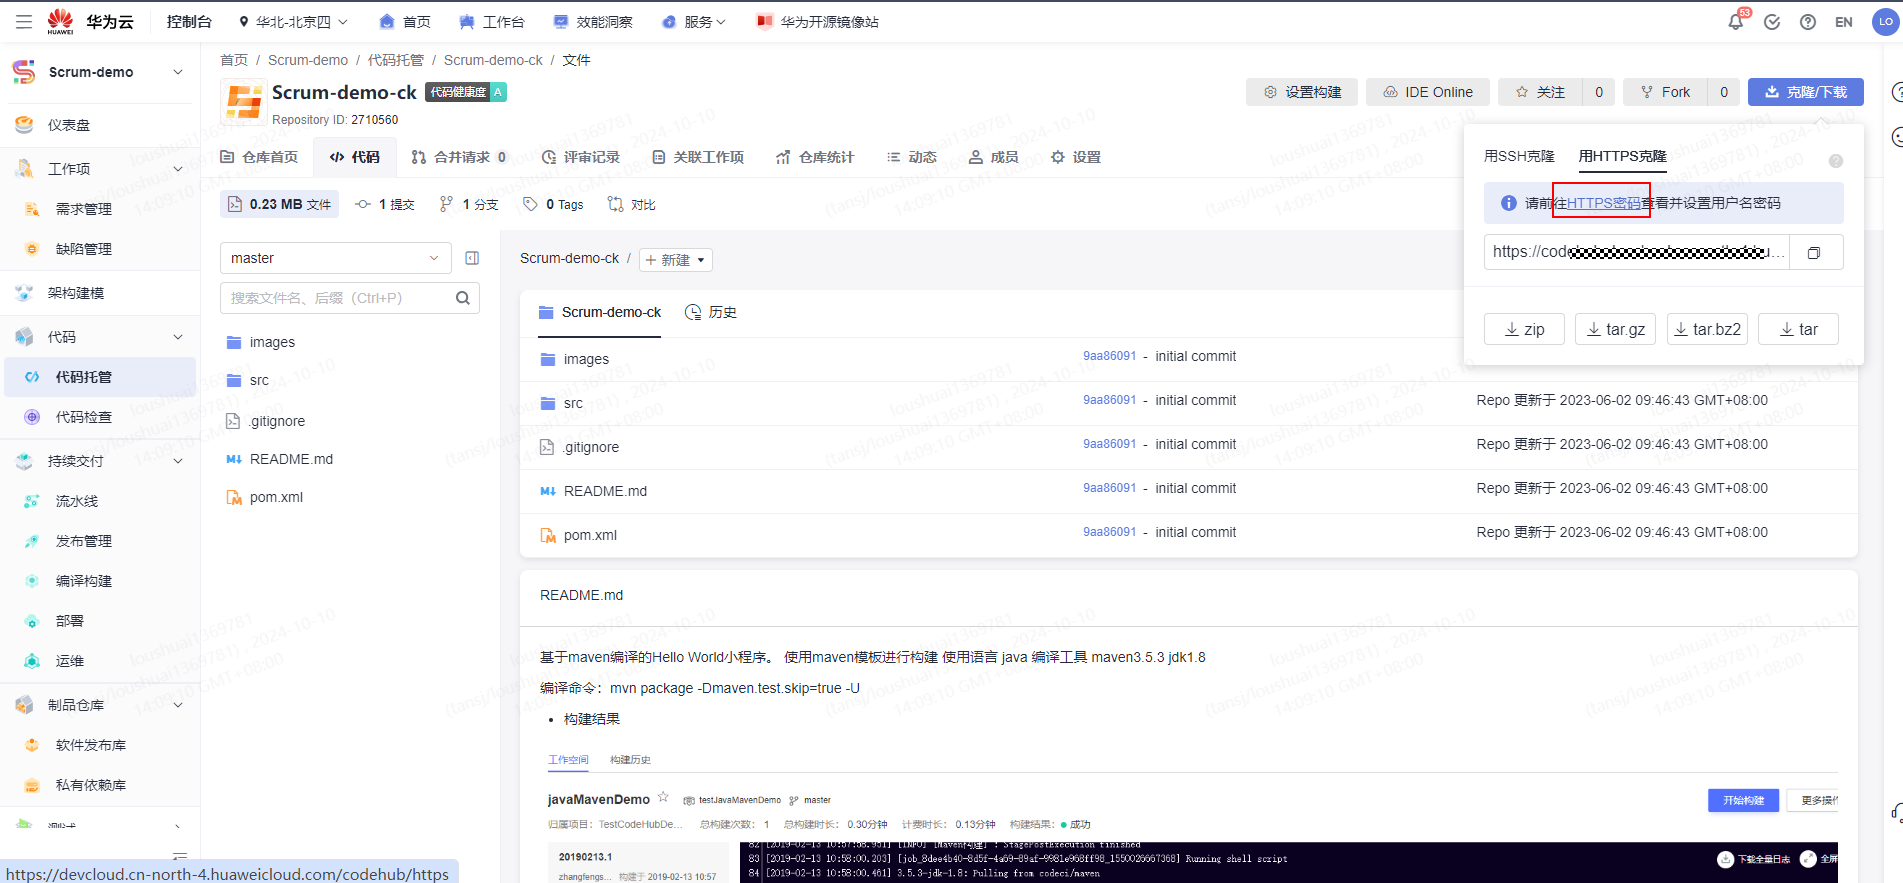Image resolution: width=1903 pixels, height=883 pixels.
Task: Select the 用HTTPS克隆 tab
Action: point(1622,156)
